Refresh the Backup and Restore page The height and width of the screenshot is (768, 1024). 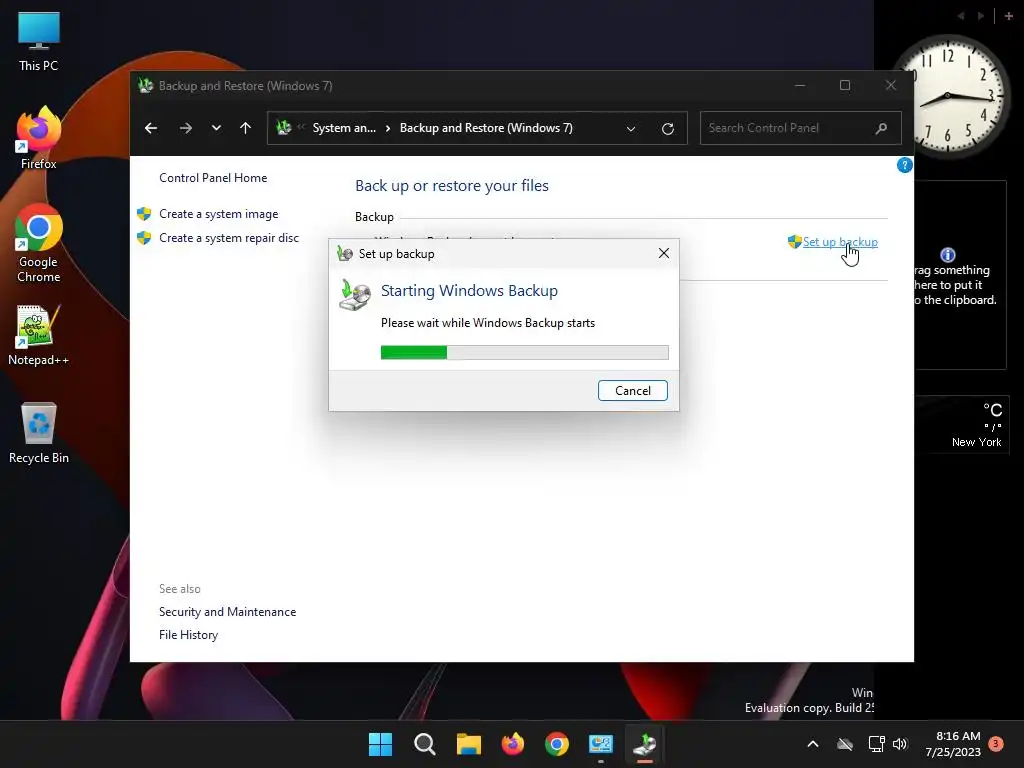(667, 129)
